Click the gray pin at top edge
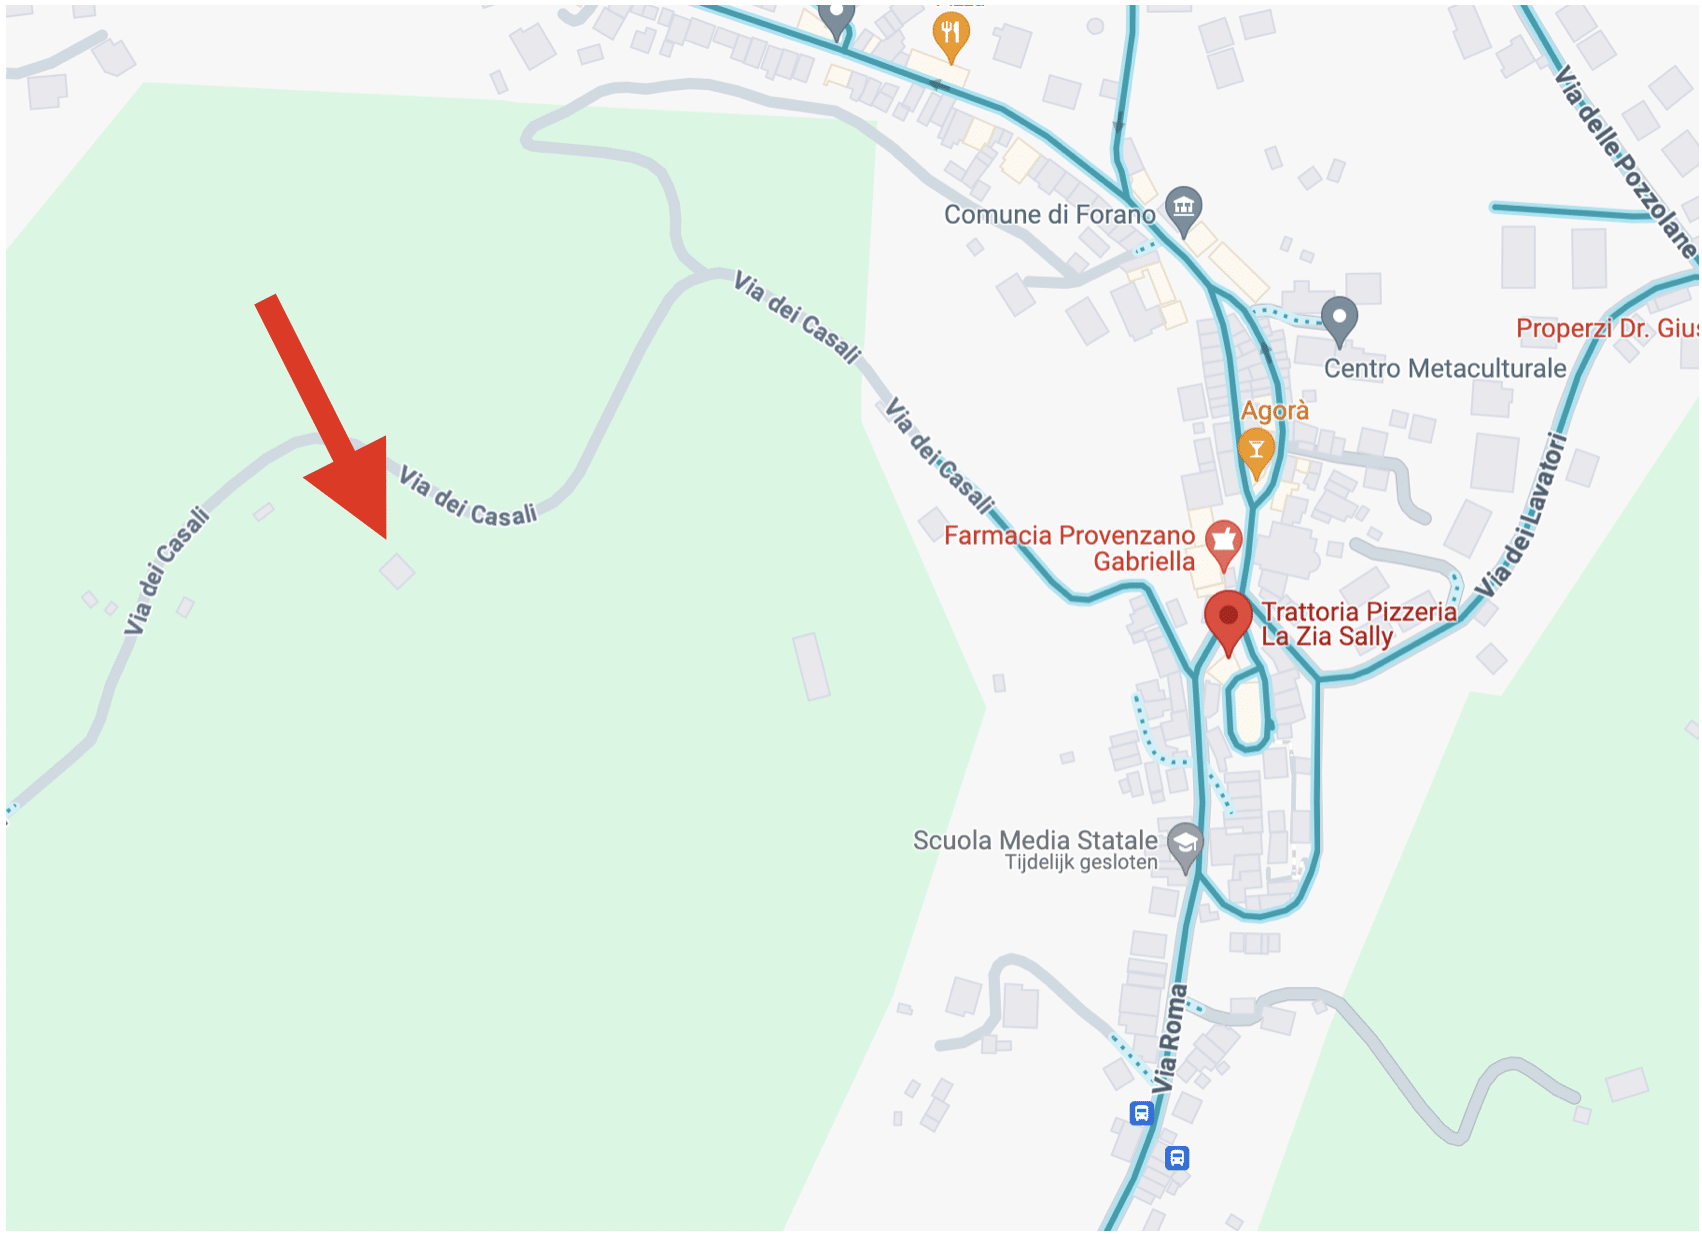This screenshot has width=1702, height=1234. (836, 18)
